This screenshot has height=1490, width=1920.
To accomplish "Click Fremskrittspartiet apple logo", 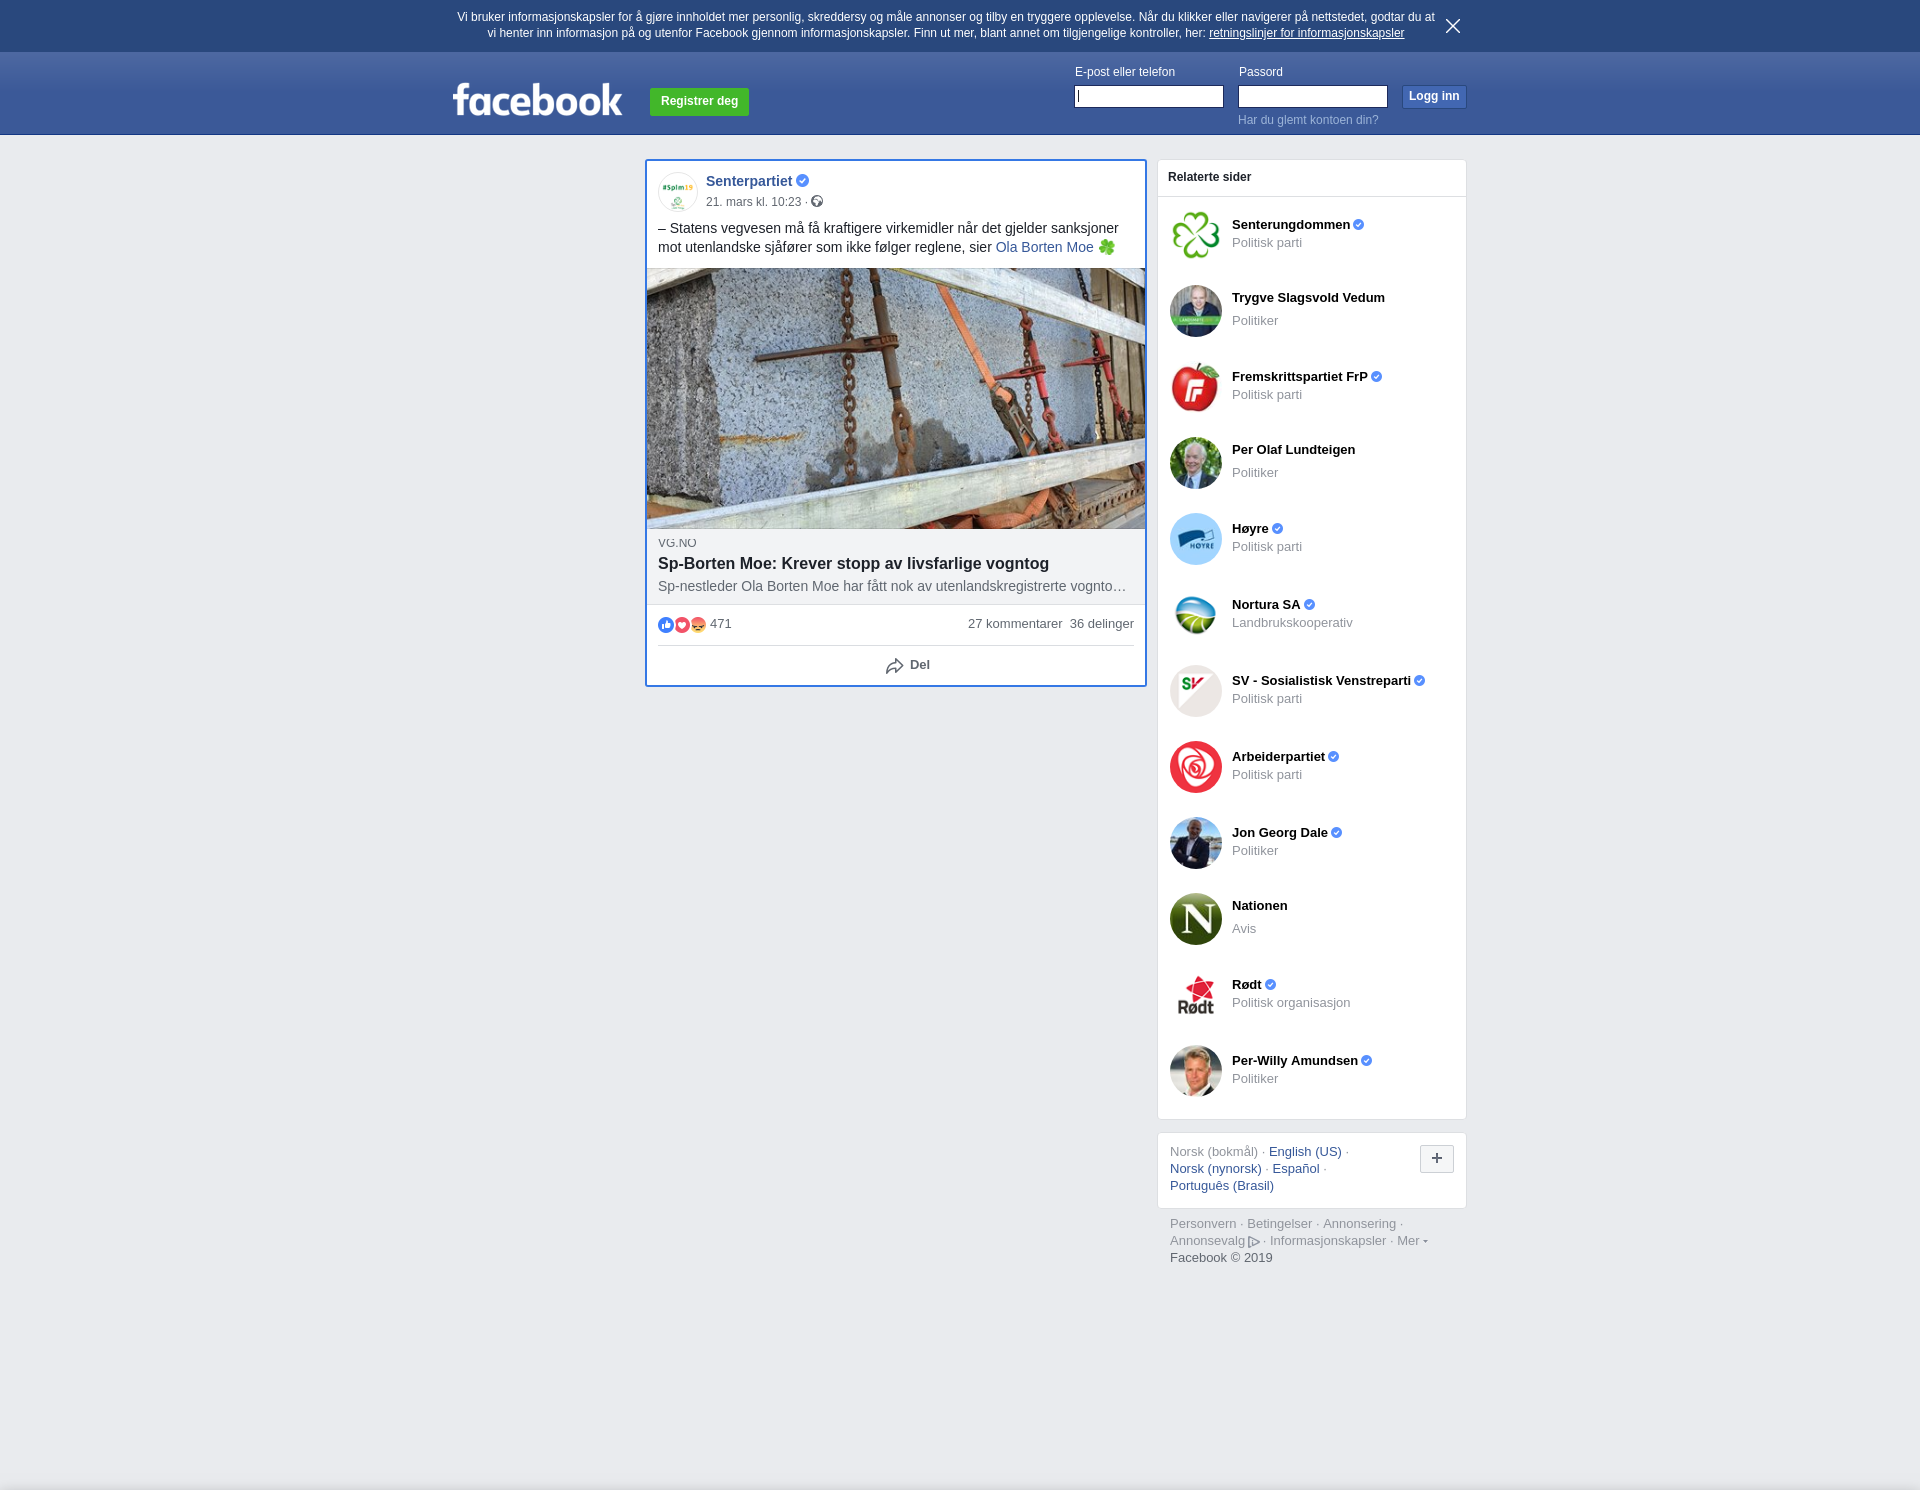I will (1196, 387).
